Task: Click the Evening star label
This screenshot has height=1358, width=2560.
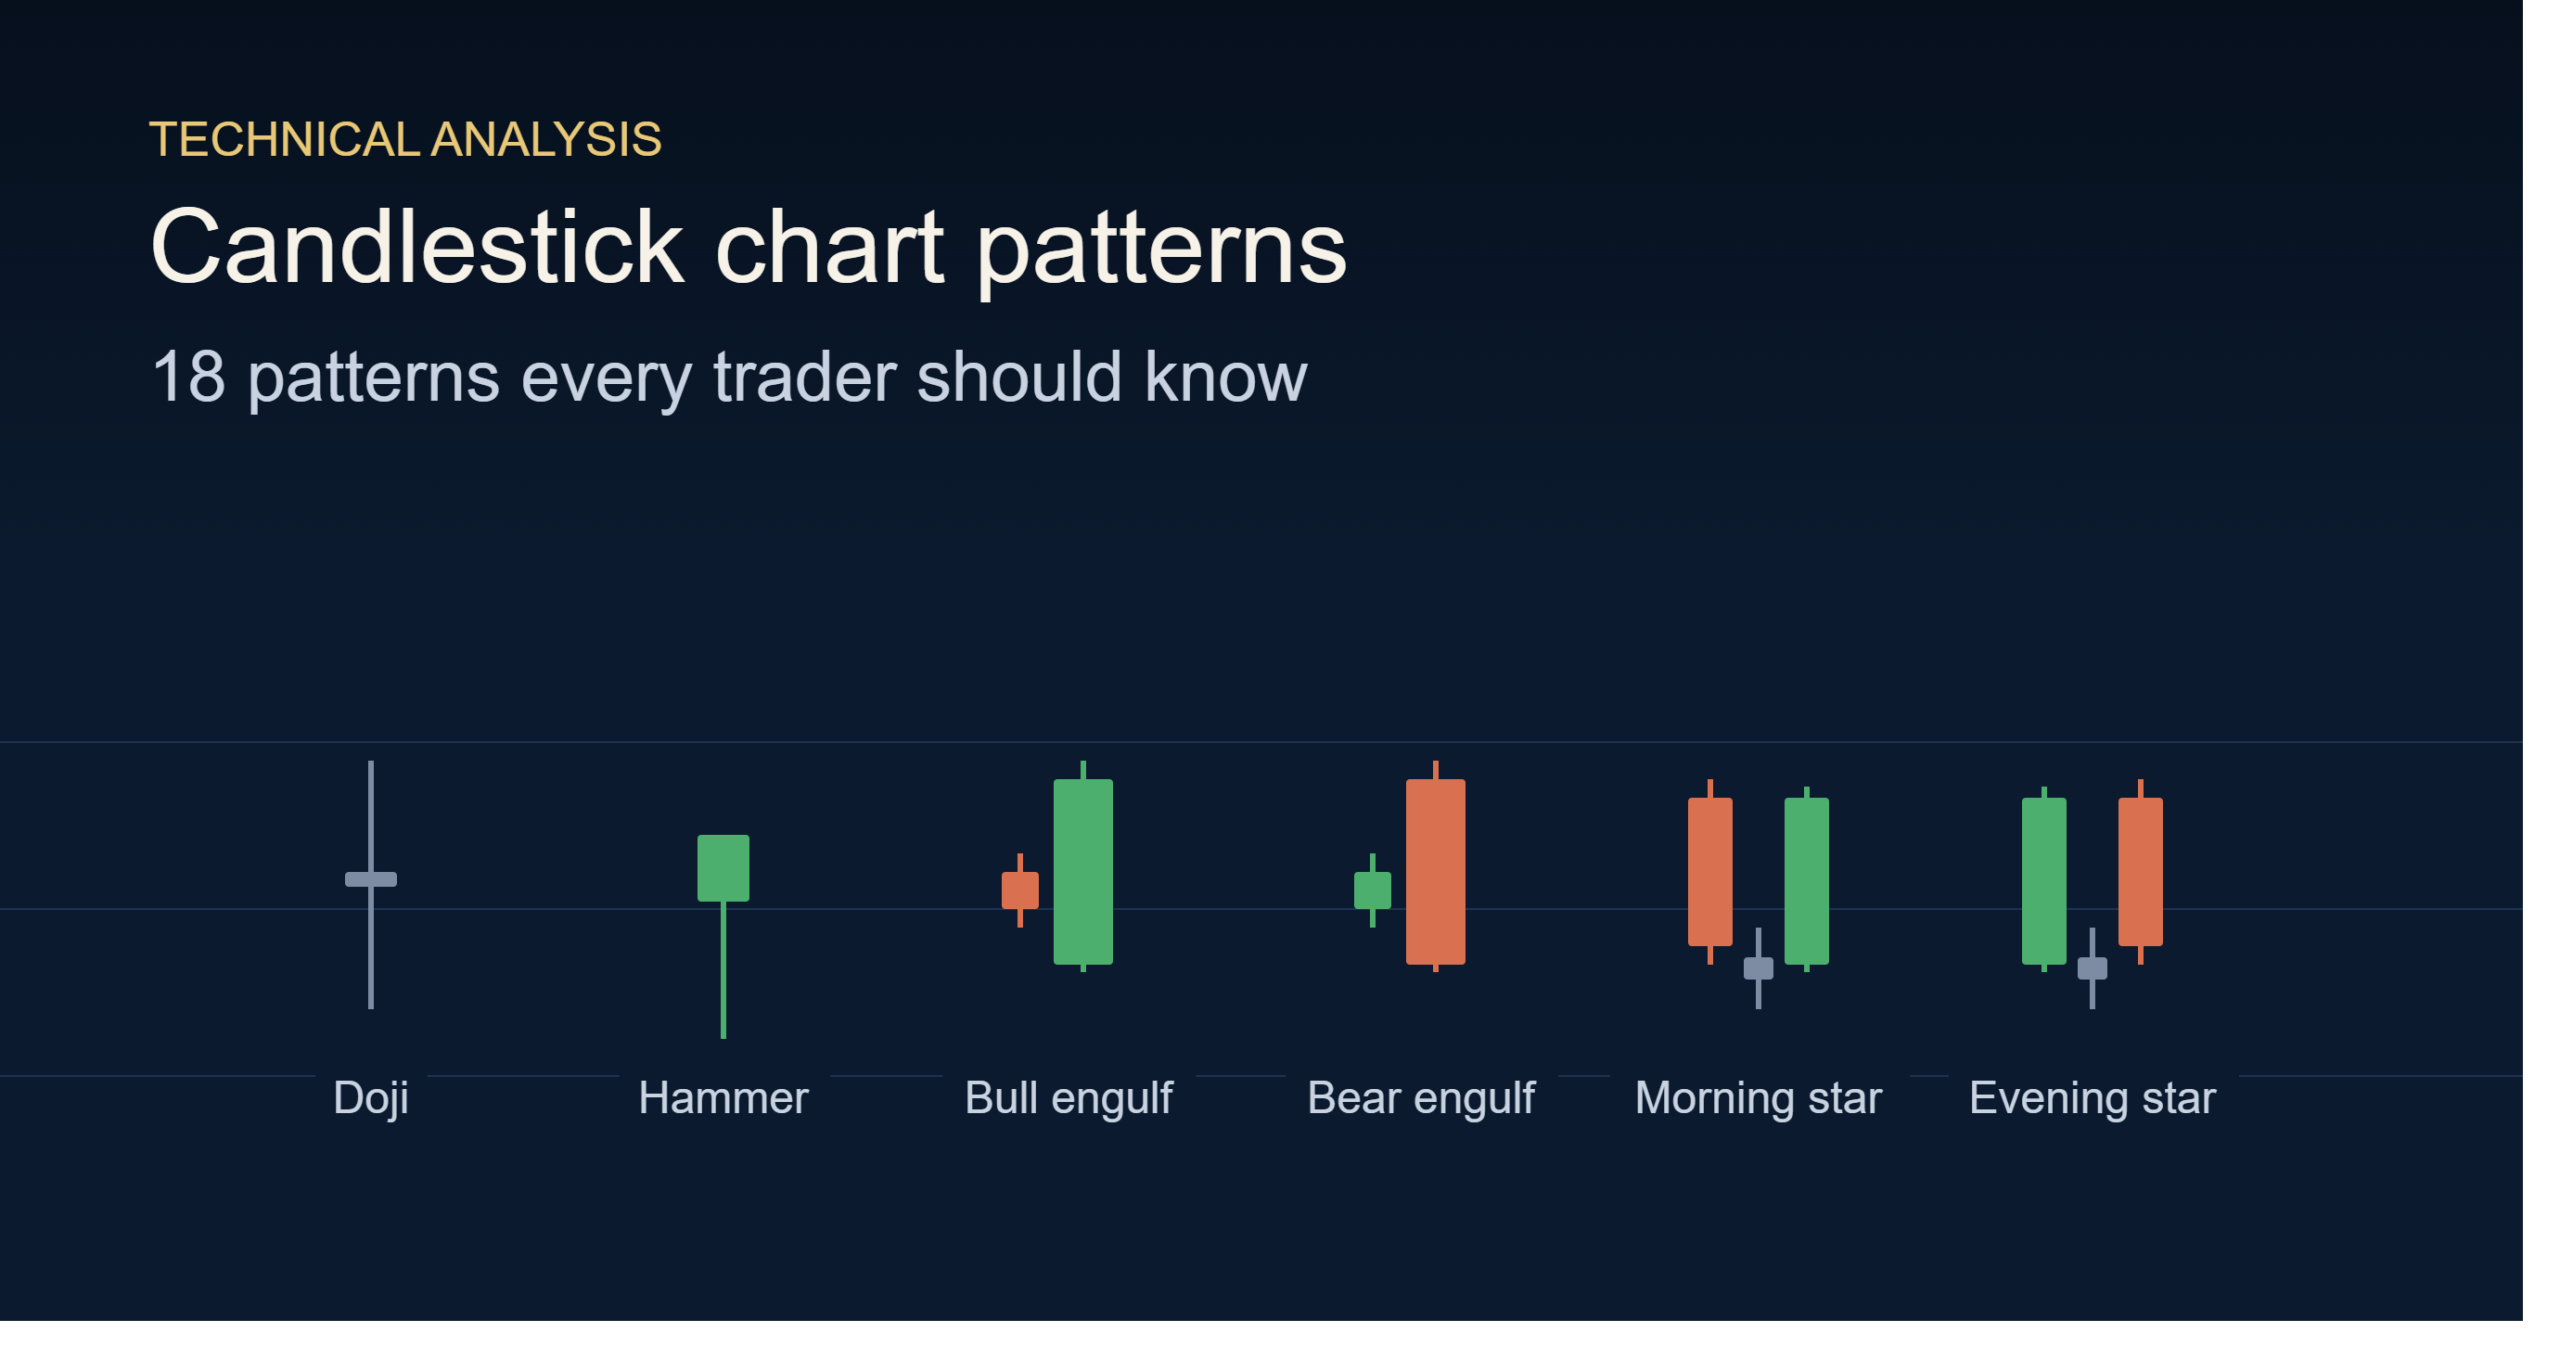Action: tap(2092, 1098)
